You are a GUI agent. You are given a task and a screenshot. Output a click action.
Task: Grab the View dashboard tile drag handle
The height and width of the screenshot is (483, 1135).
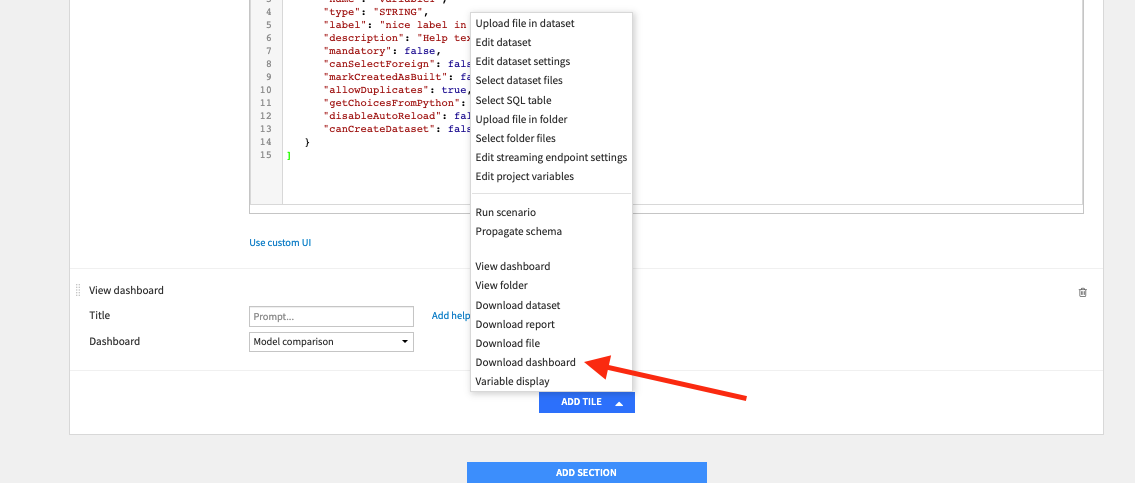point(78,290)
